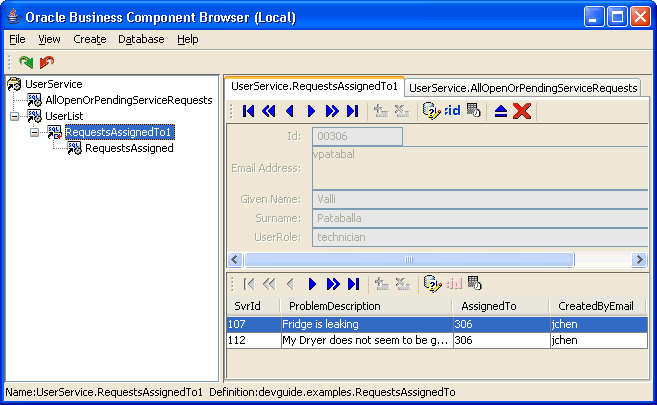The width and height of the screenshot is (657, 405).
Task: Open the Help menu
Action: point(188,39)
